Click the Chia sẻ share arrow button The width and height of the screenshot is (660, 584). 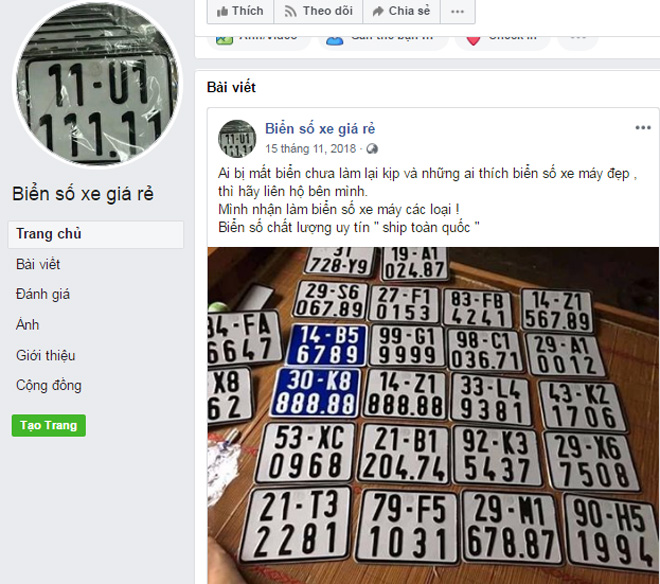point(402,11)
